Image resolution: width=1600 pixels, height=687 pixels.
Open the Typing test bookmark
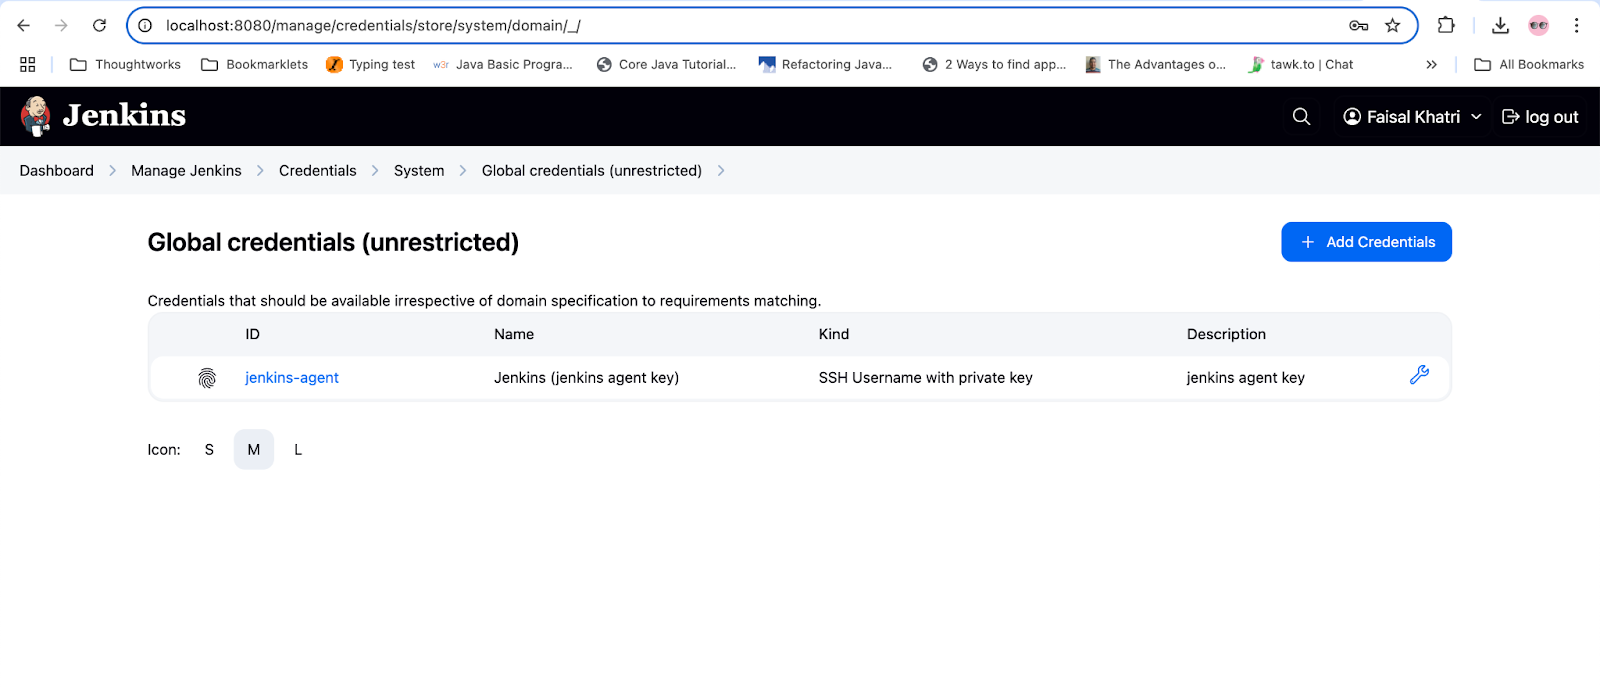(x=371, y=64)
